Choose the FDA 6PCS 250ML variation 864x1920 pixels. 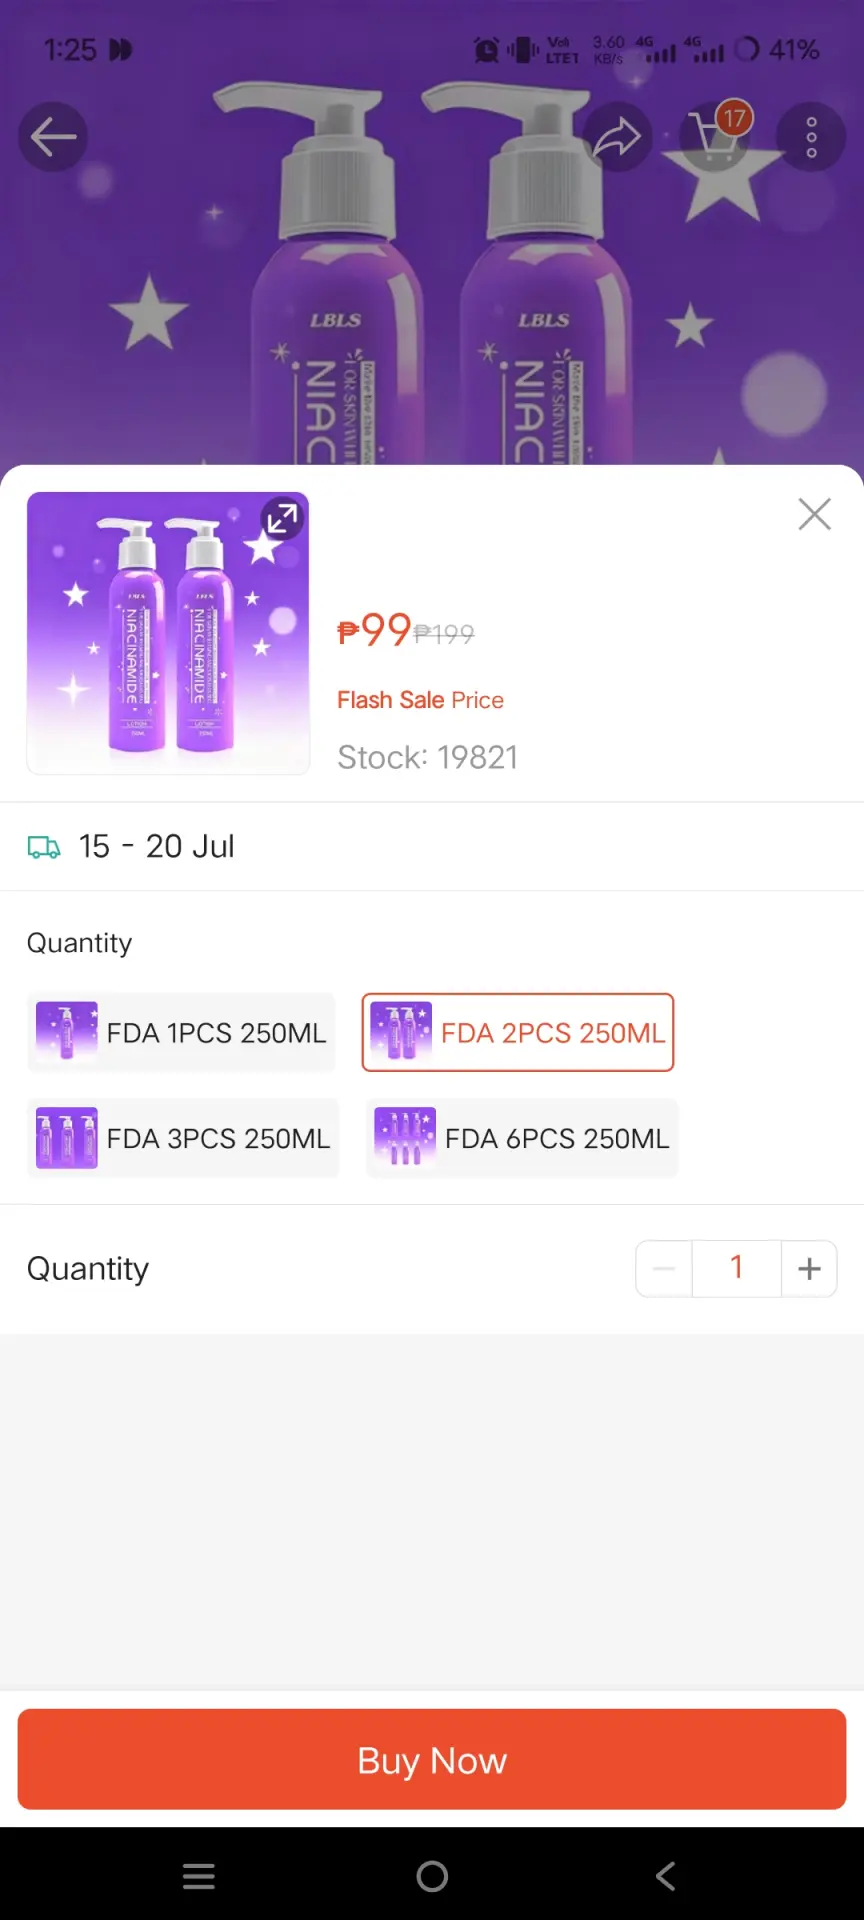pyautogui.click(x=522, y=1138)
